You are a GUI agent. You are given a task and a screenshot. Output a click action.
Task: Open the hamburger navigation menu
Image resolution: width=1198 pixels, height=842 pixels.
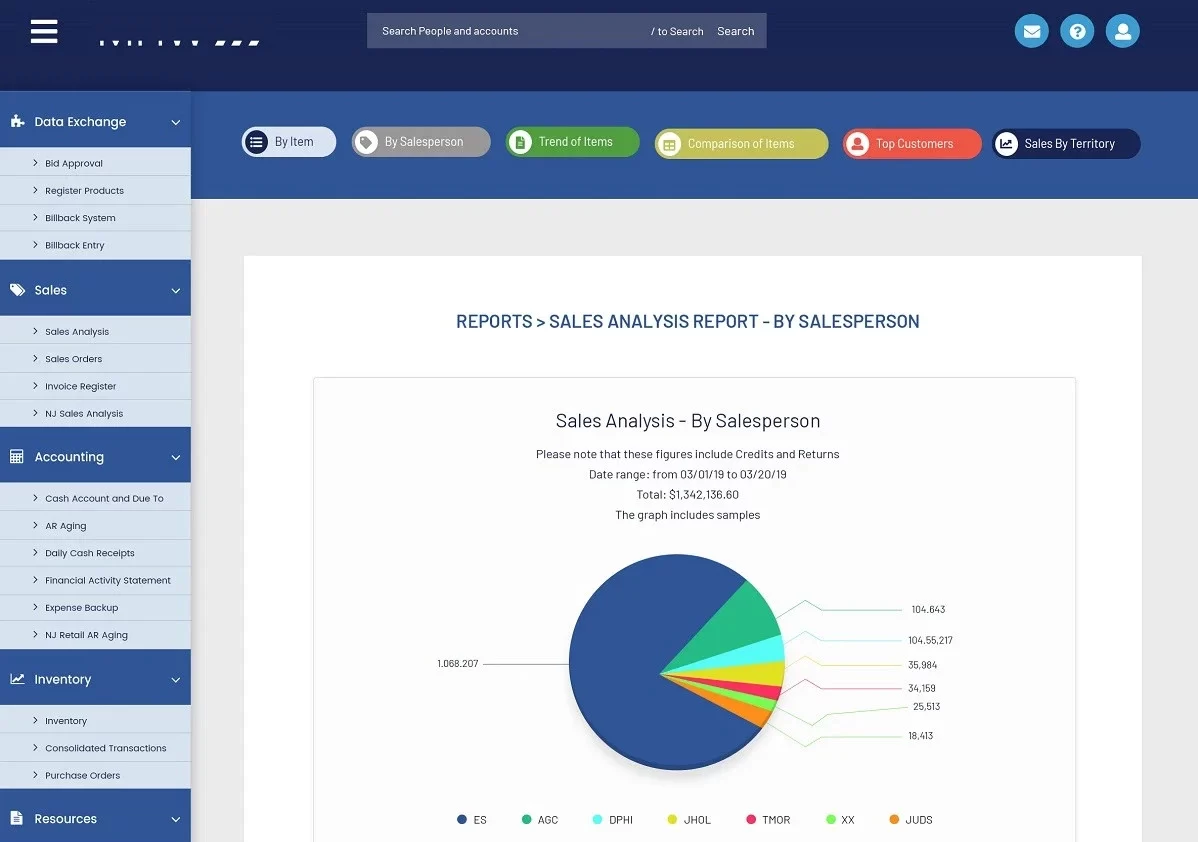point(44,31)
